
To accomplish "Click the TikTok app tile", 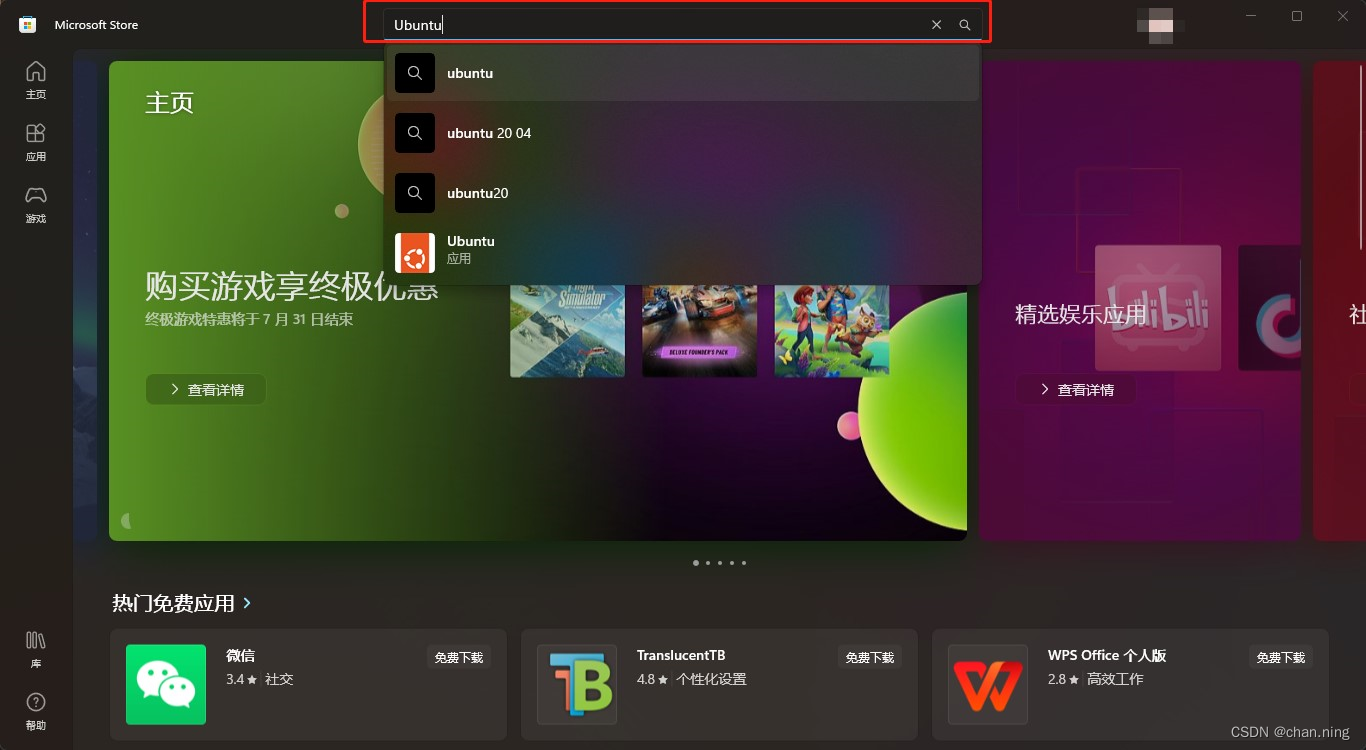I will point(1270,308).
